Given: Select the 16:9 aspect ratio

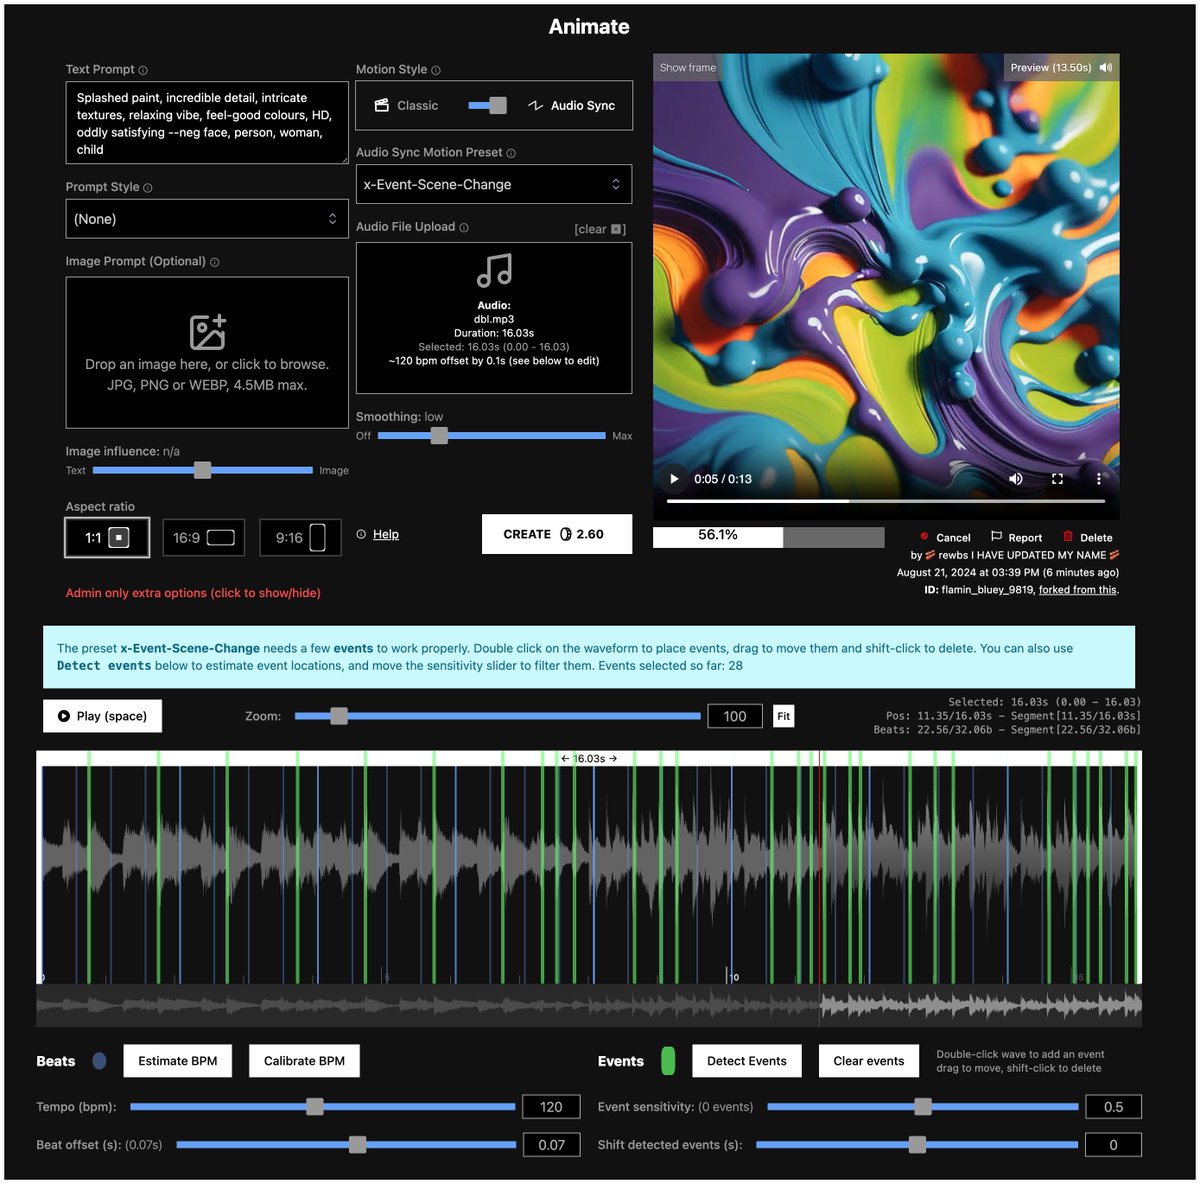Looking at the screenshot, I should pos(204,537).
